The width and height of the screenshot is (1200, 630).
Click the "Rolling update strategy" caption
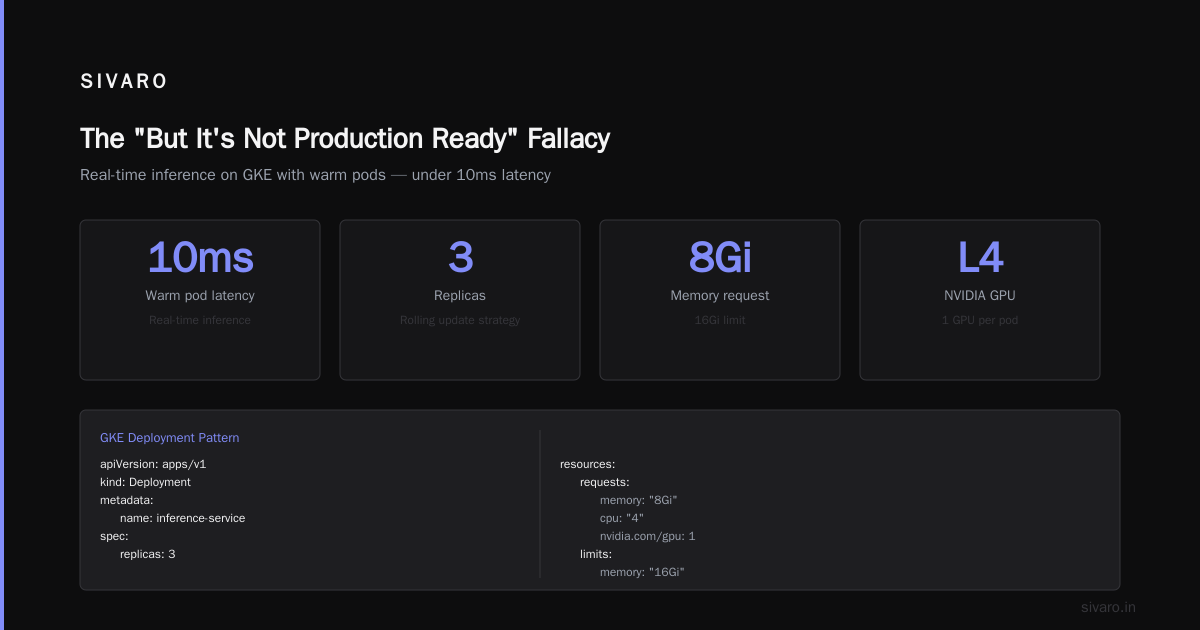tap(460, 320)
